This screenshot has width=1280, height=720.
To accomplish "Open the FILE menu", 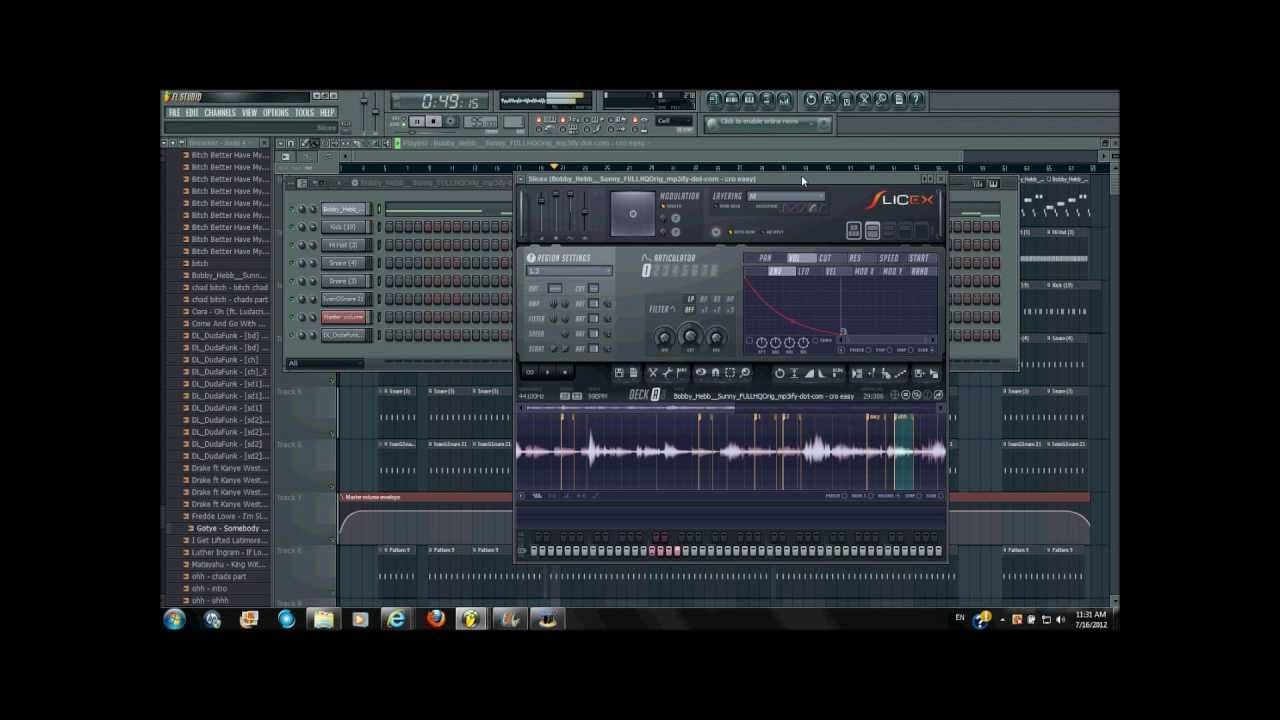I will coord(174,113).
